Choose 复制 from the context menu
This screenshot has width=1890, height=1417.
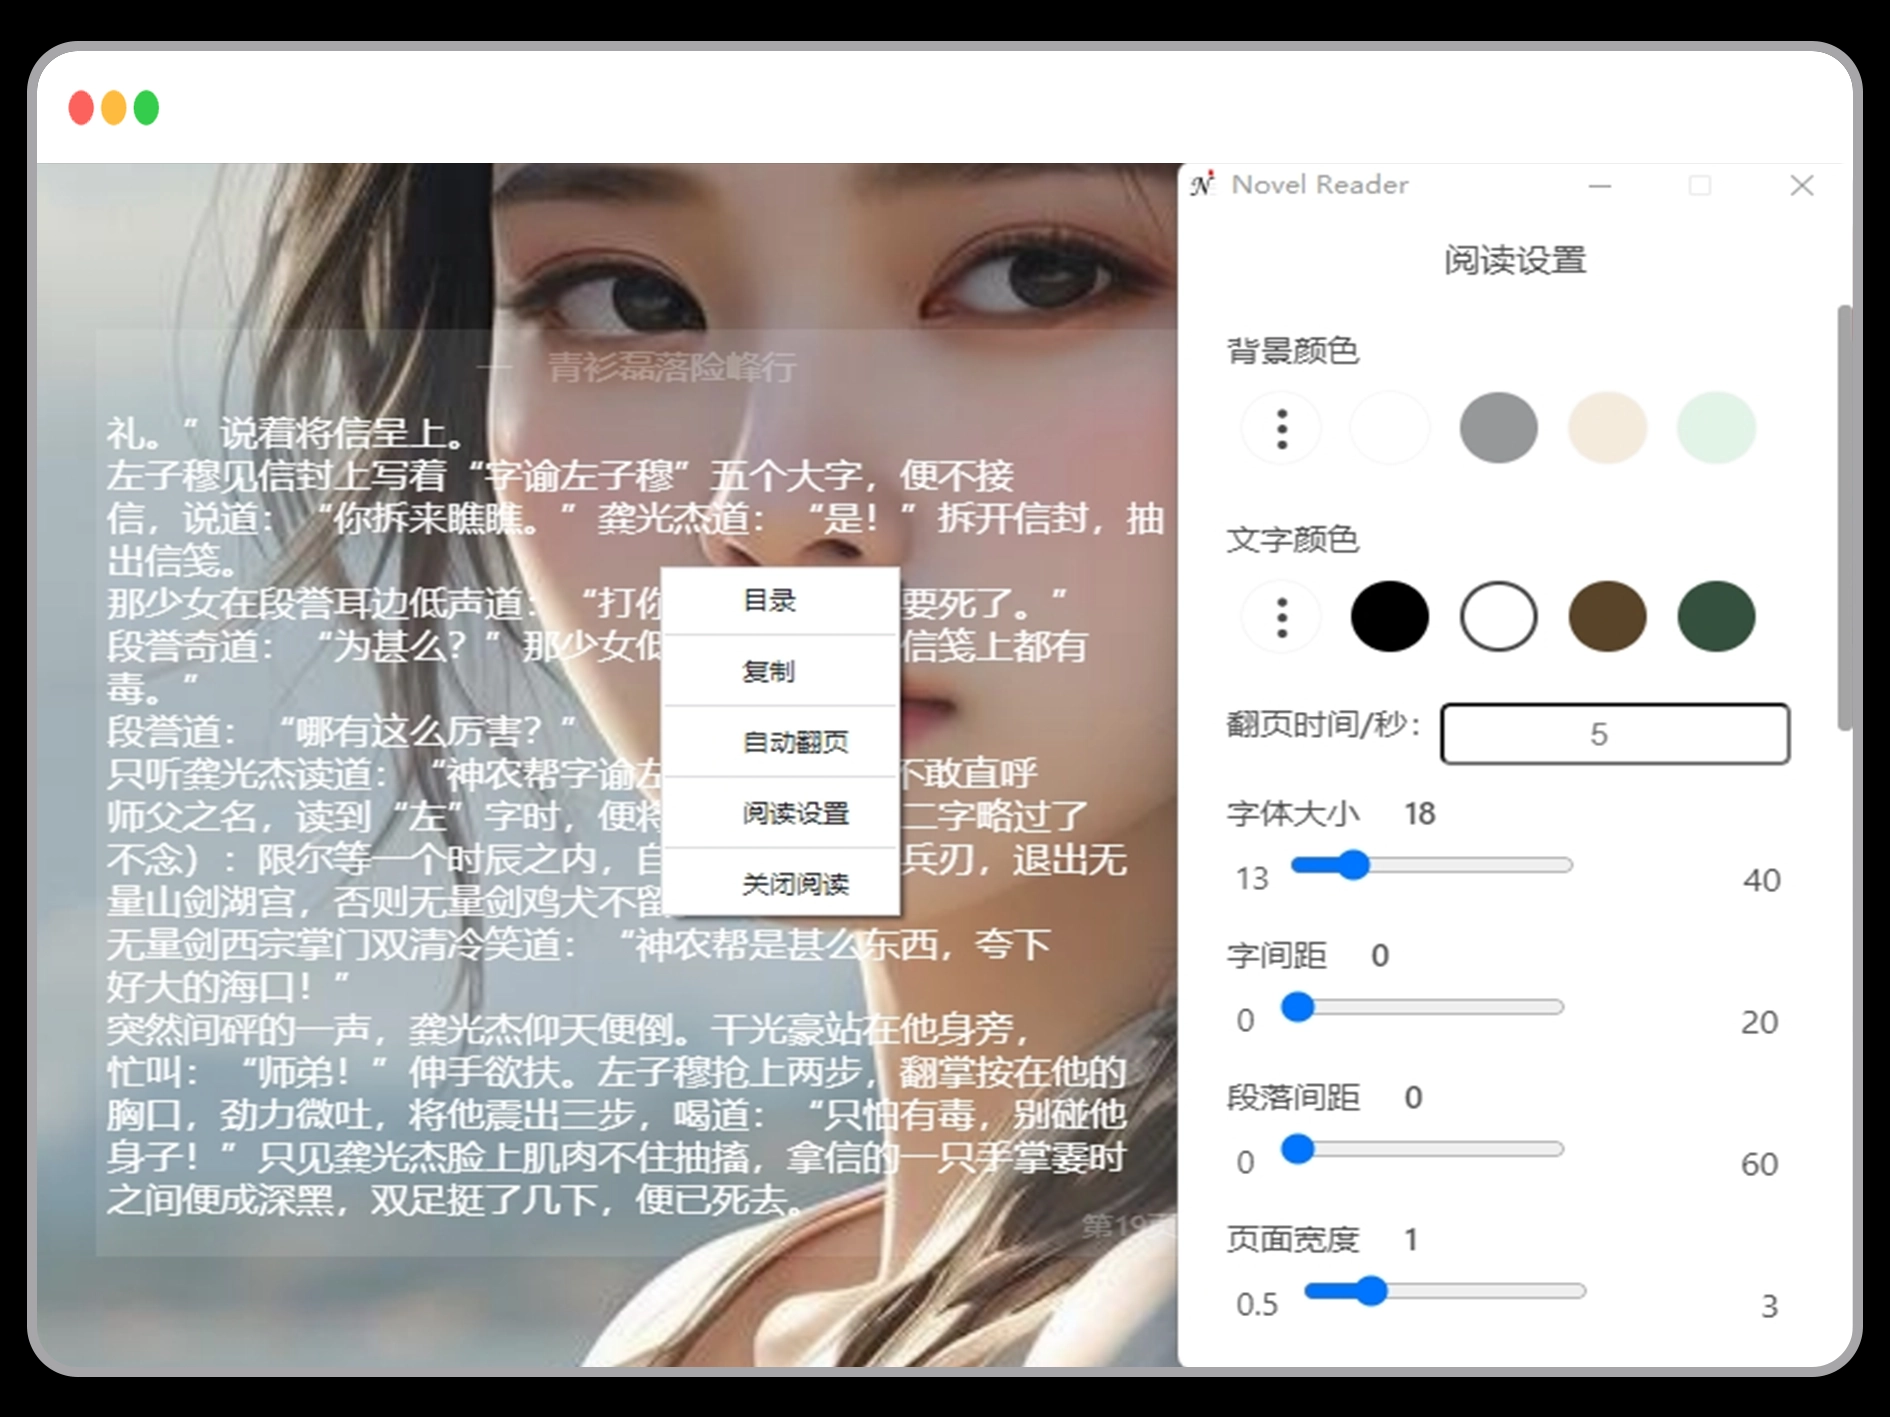[x=781, y=671]
